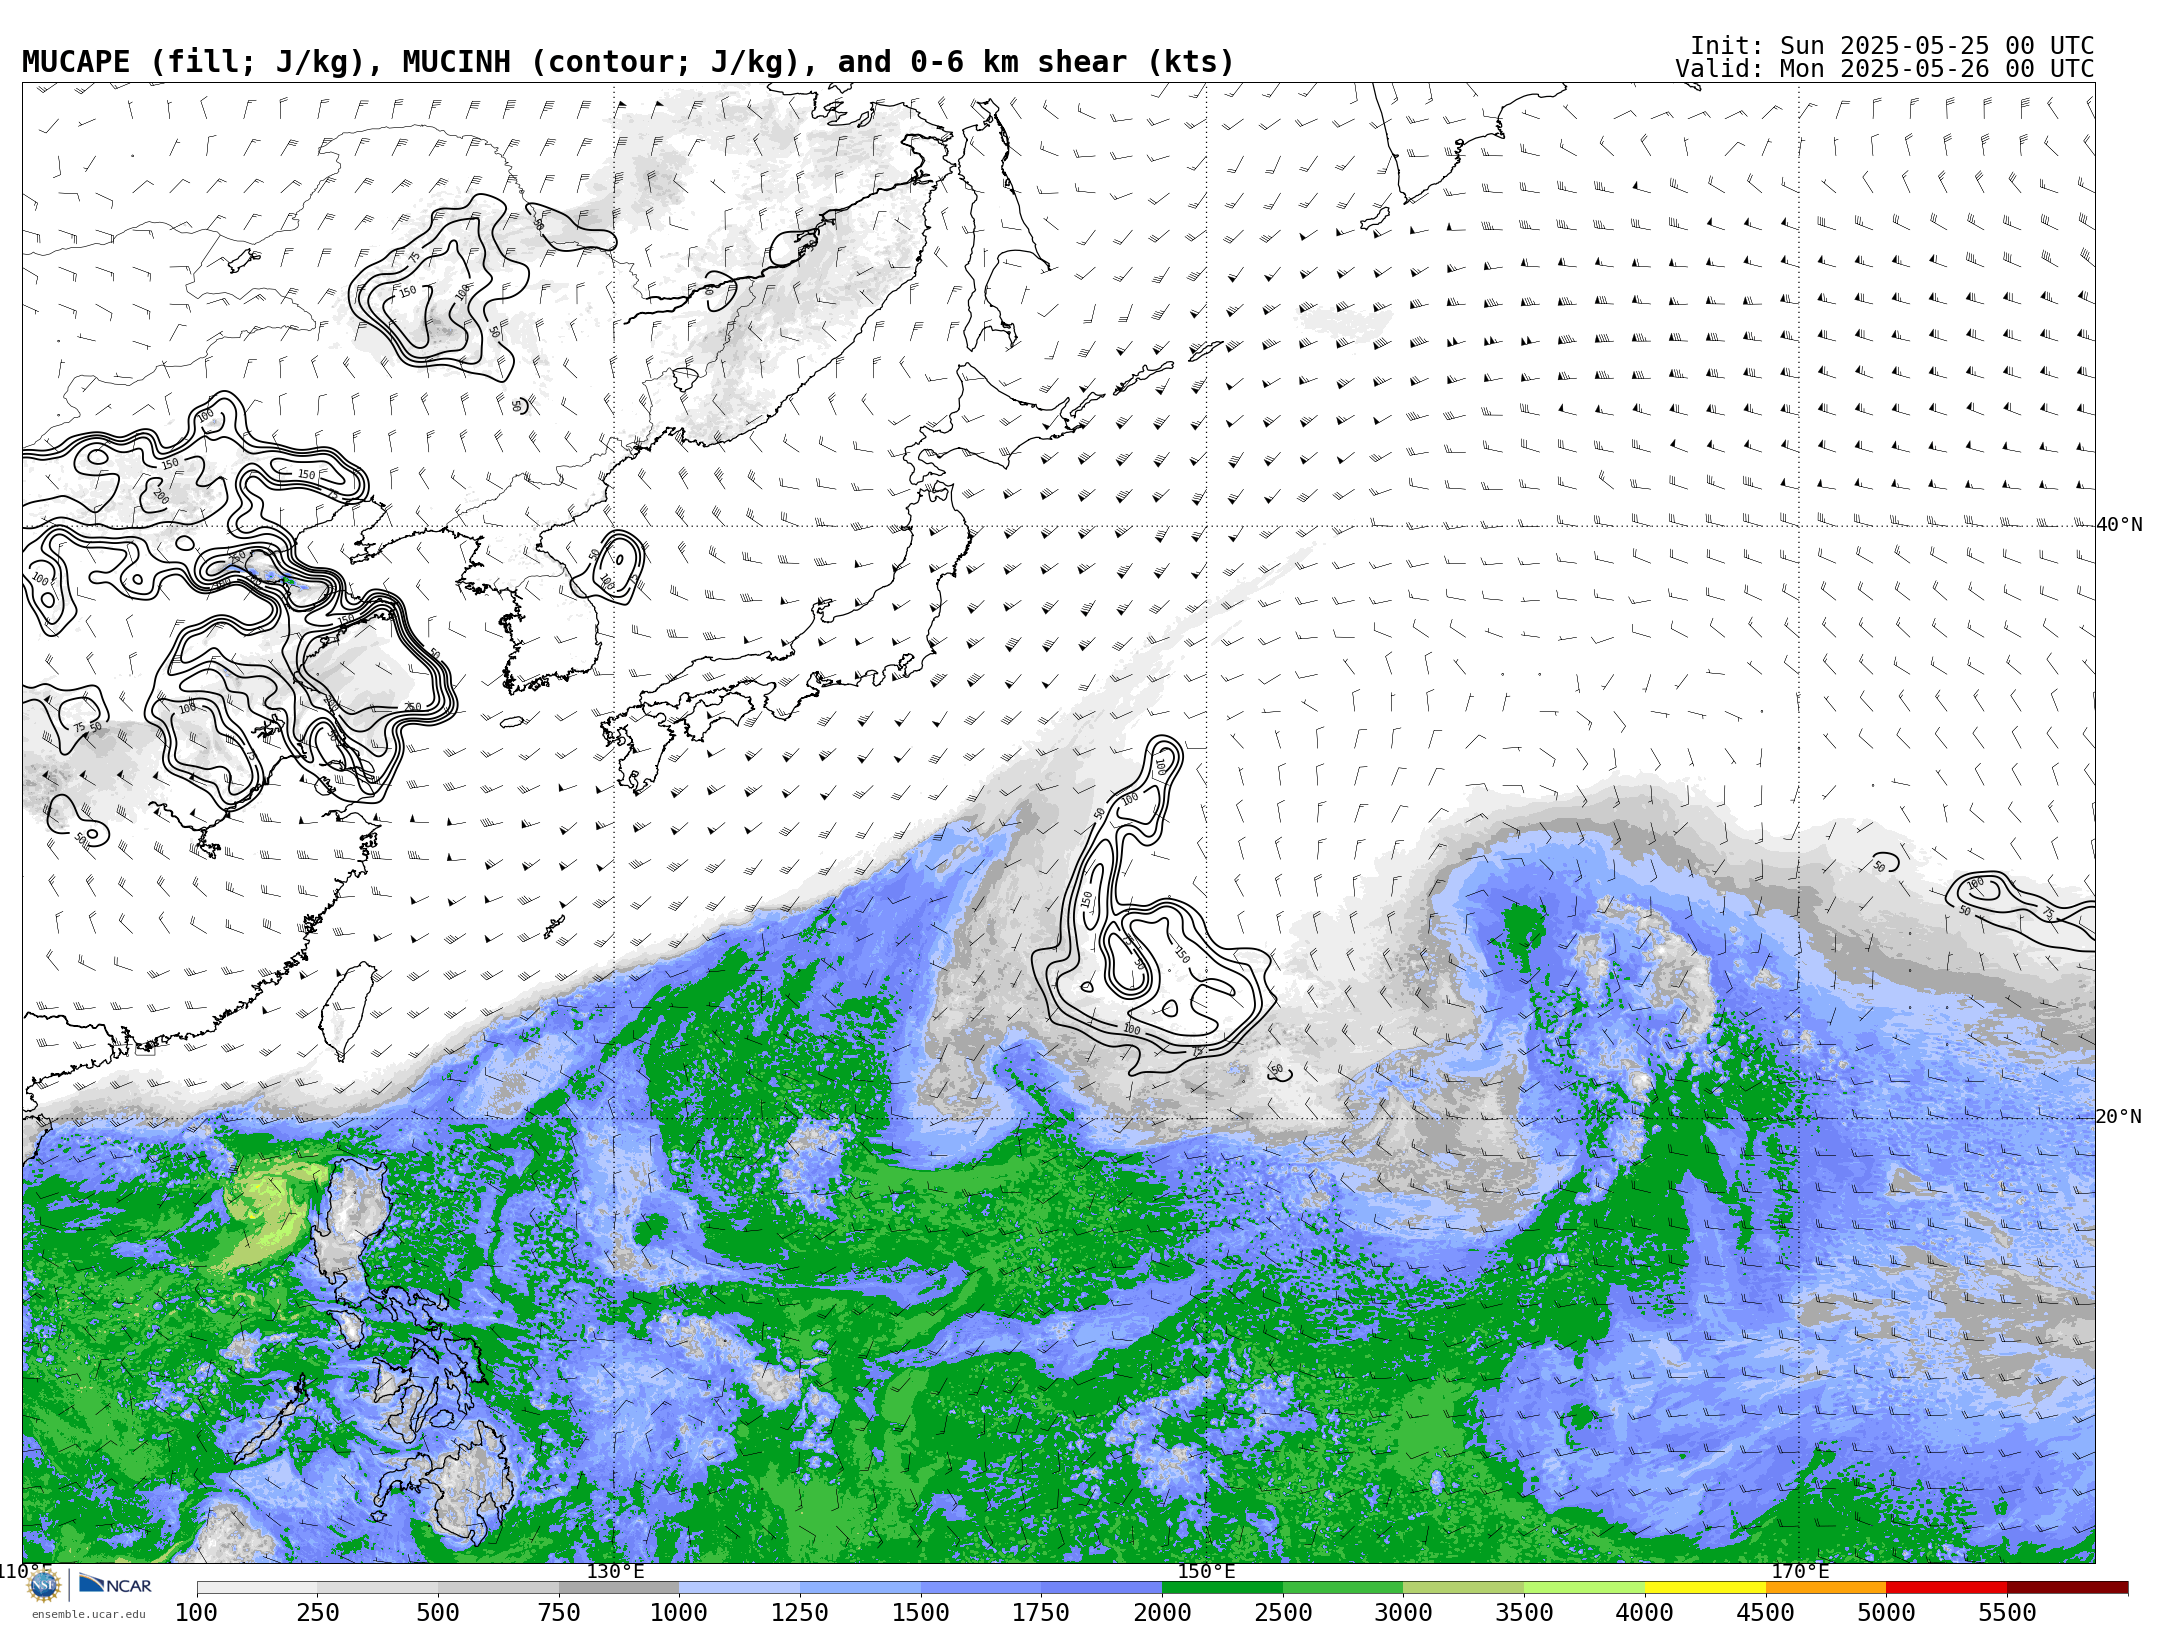Click the colorbar tick label 3000
Image resolution: width=2160 pixels, height=1626 pixels.
pyautogui.click(x=1403, y=1613)
